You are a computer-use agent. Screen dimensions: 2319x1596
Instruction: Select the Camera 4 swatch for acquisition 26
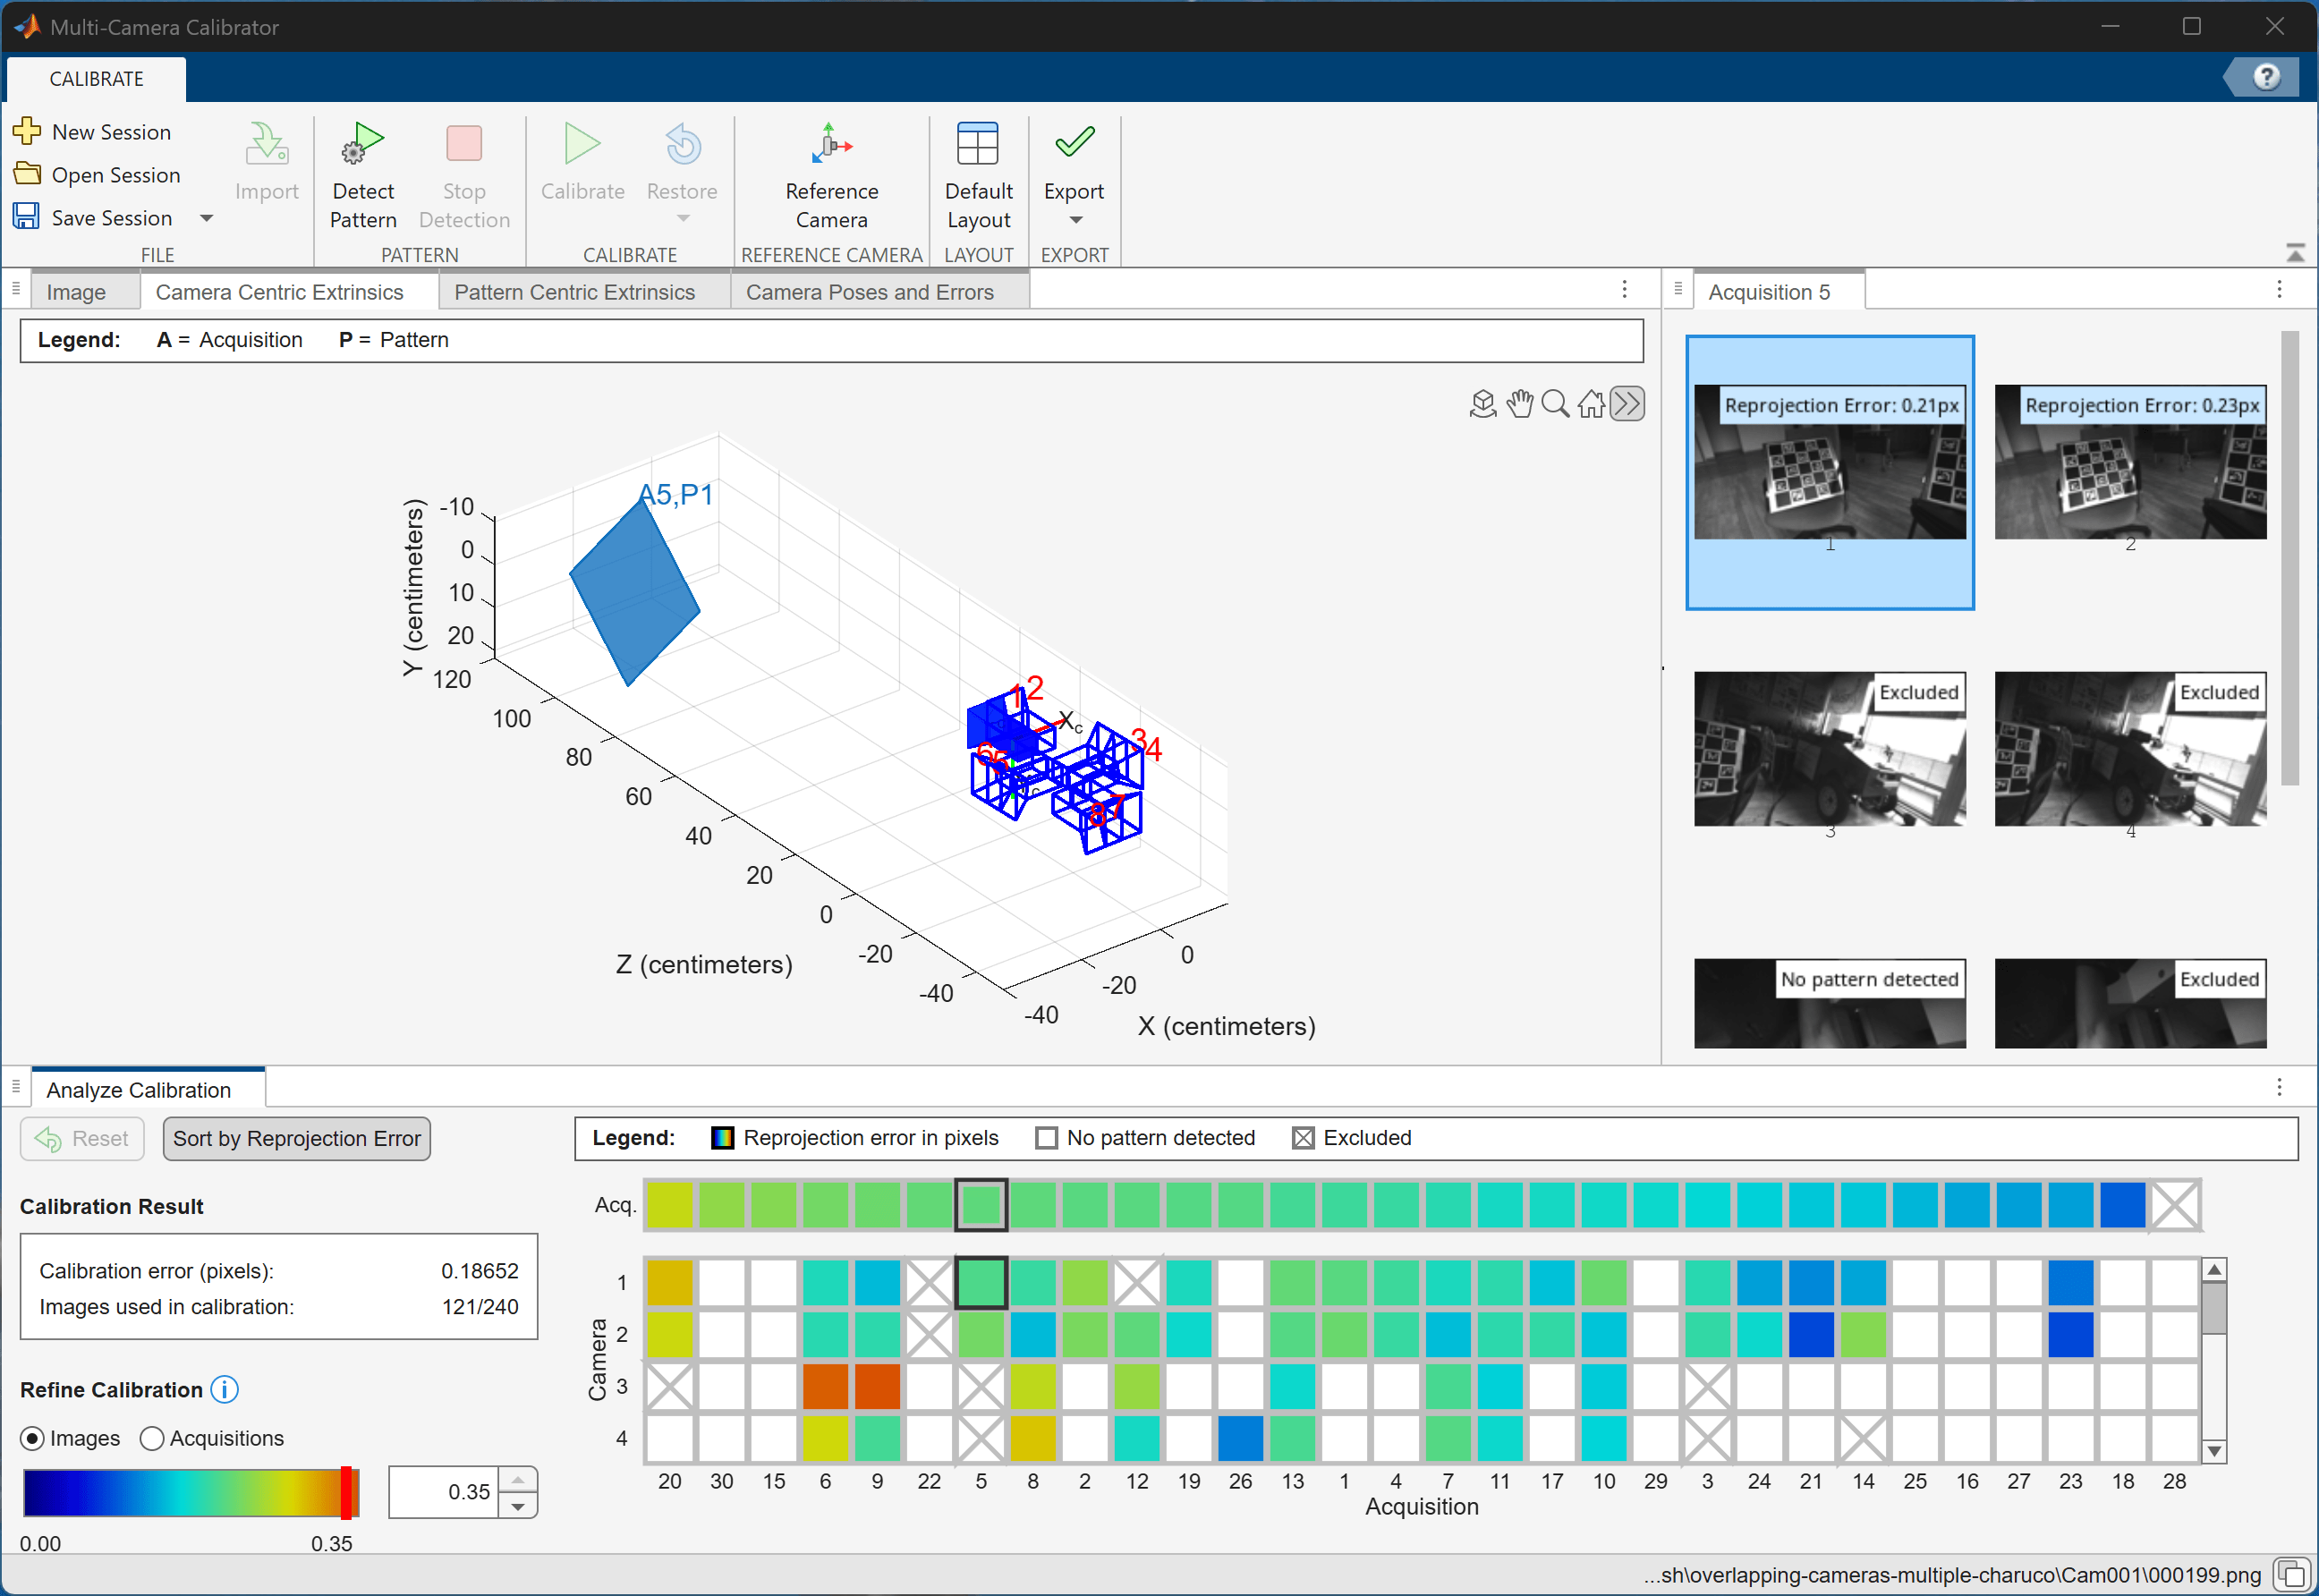[x=1240, y=1439]
